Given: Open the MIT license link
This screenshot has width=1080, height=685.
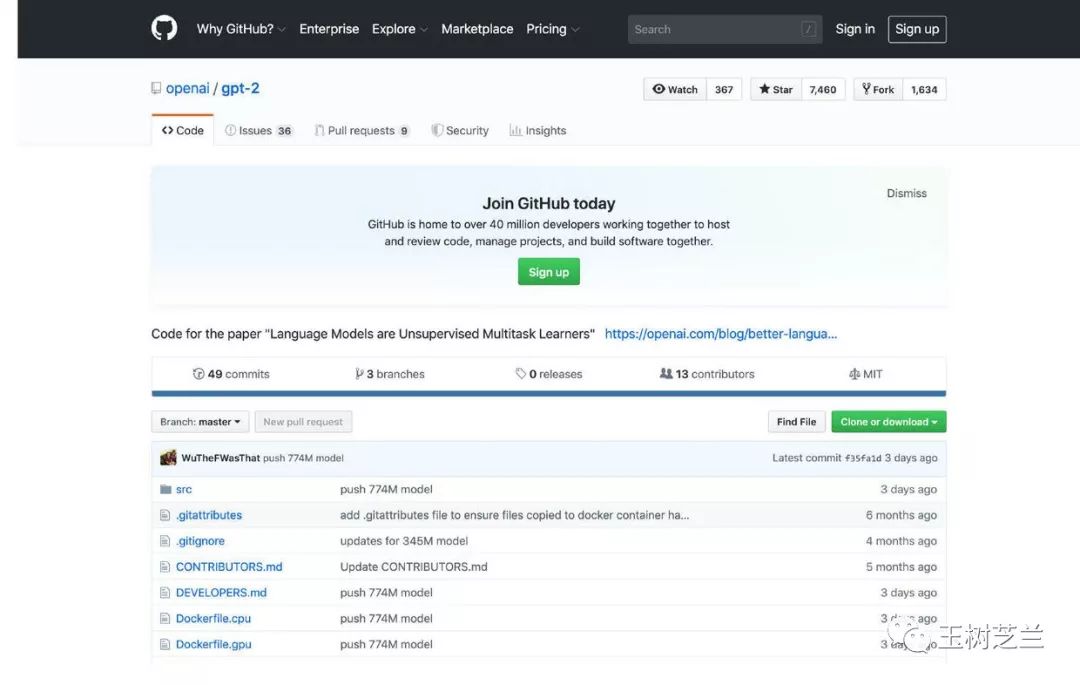Looking at the screenshot, I should tap(866, 374).
